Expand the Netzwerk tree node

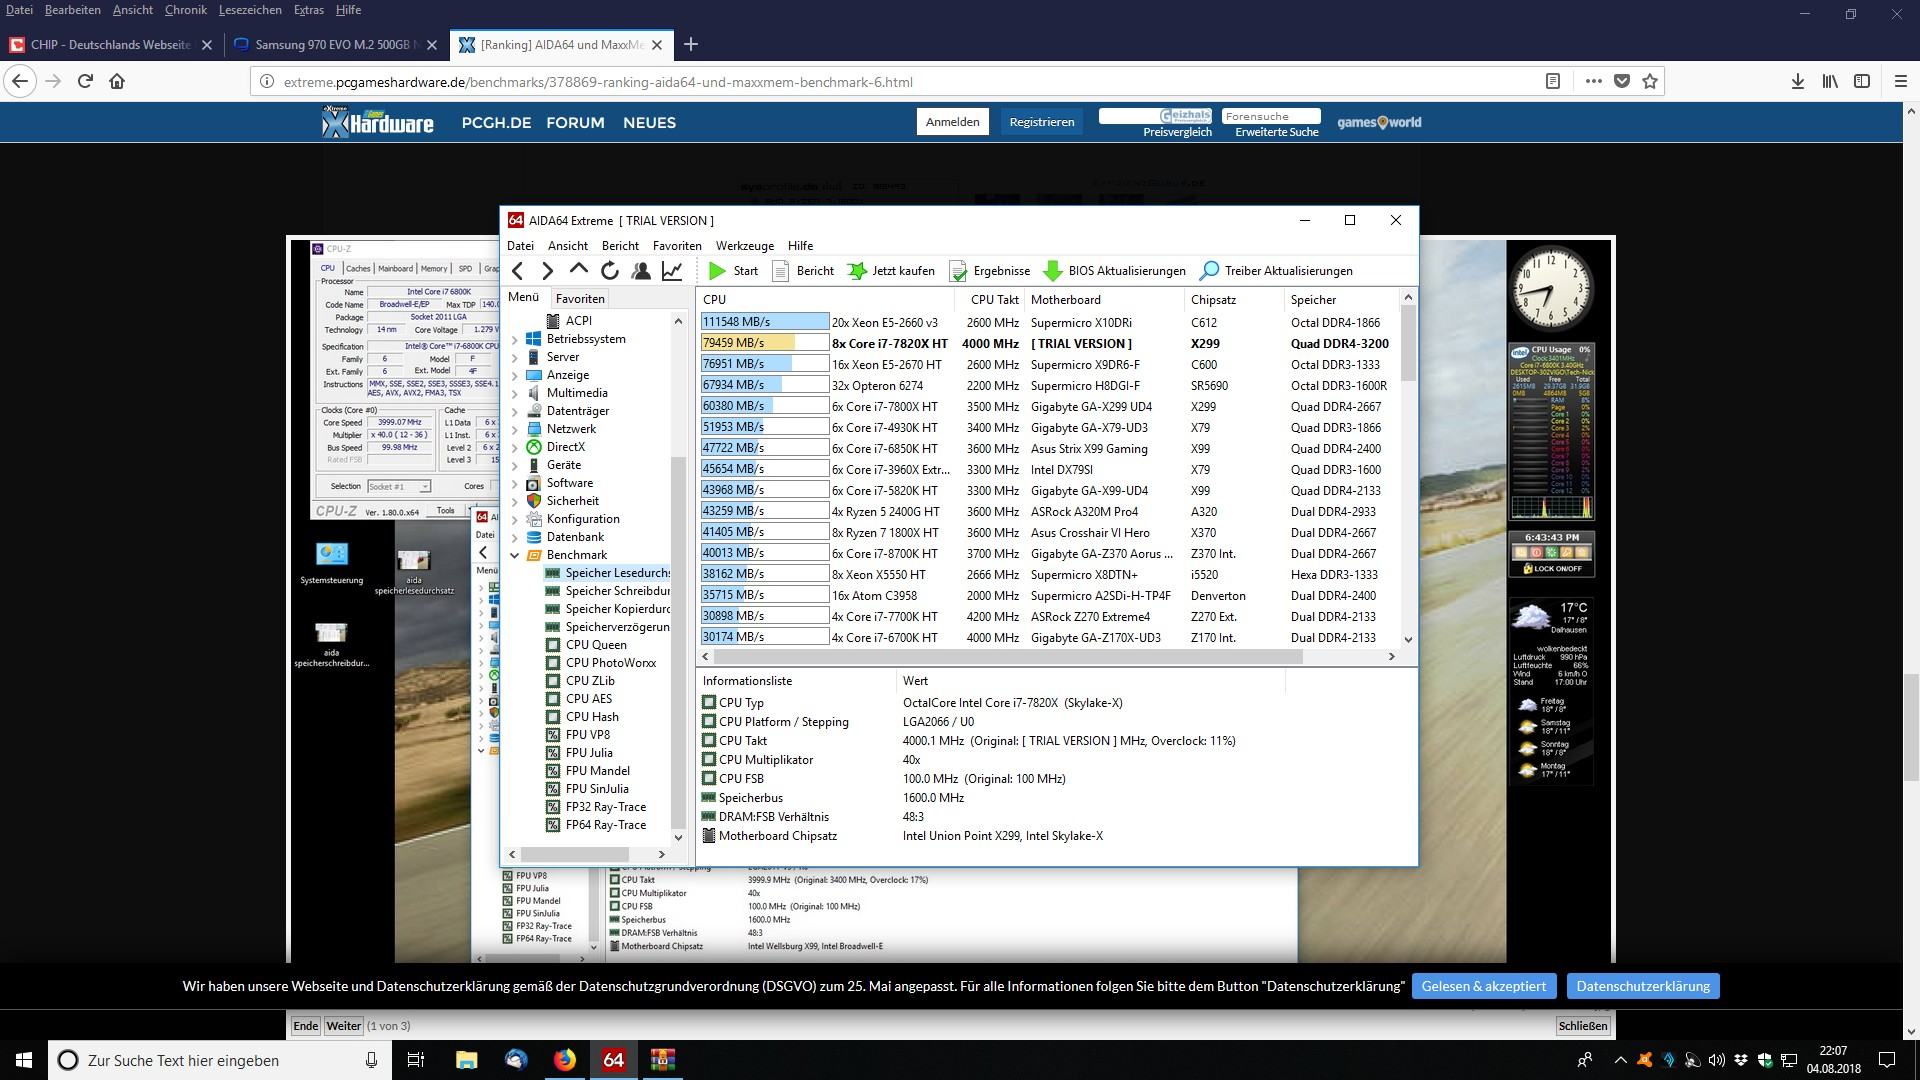pyautogui.click(x=515, y=429)
